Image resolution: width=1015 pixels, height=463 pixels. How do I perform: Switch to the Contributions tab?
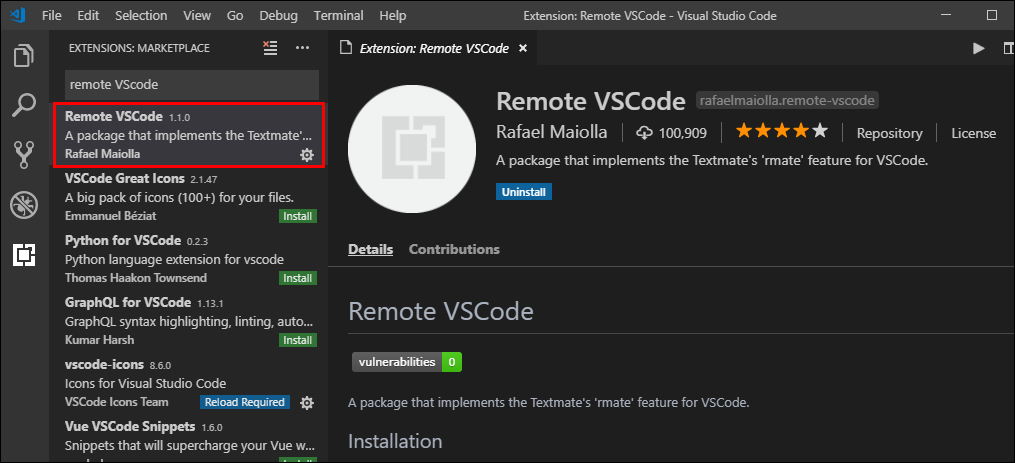tap(454, 249)
